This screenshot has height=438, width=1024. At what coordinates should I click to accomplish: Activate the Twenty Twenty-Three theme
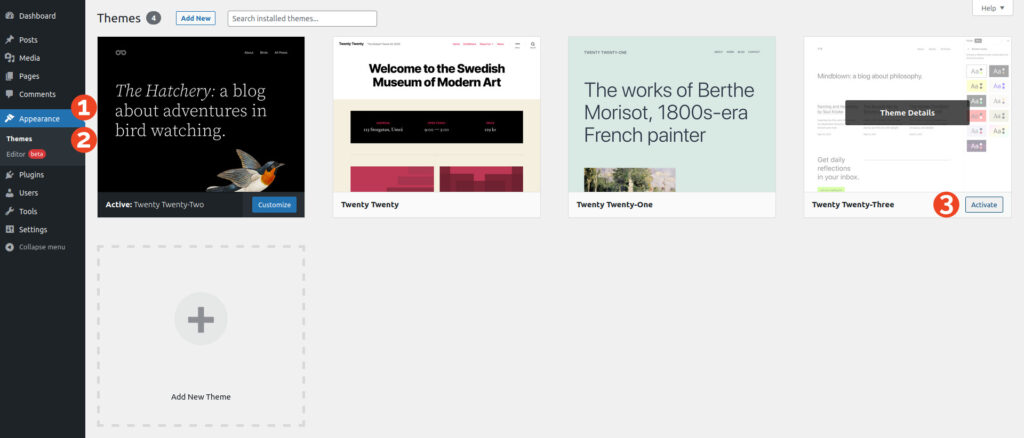pos(984,205)
